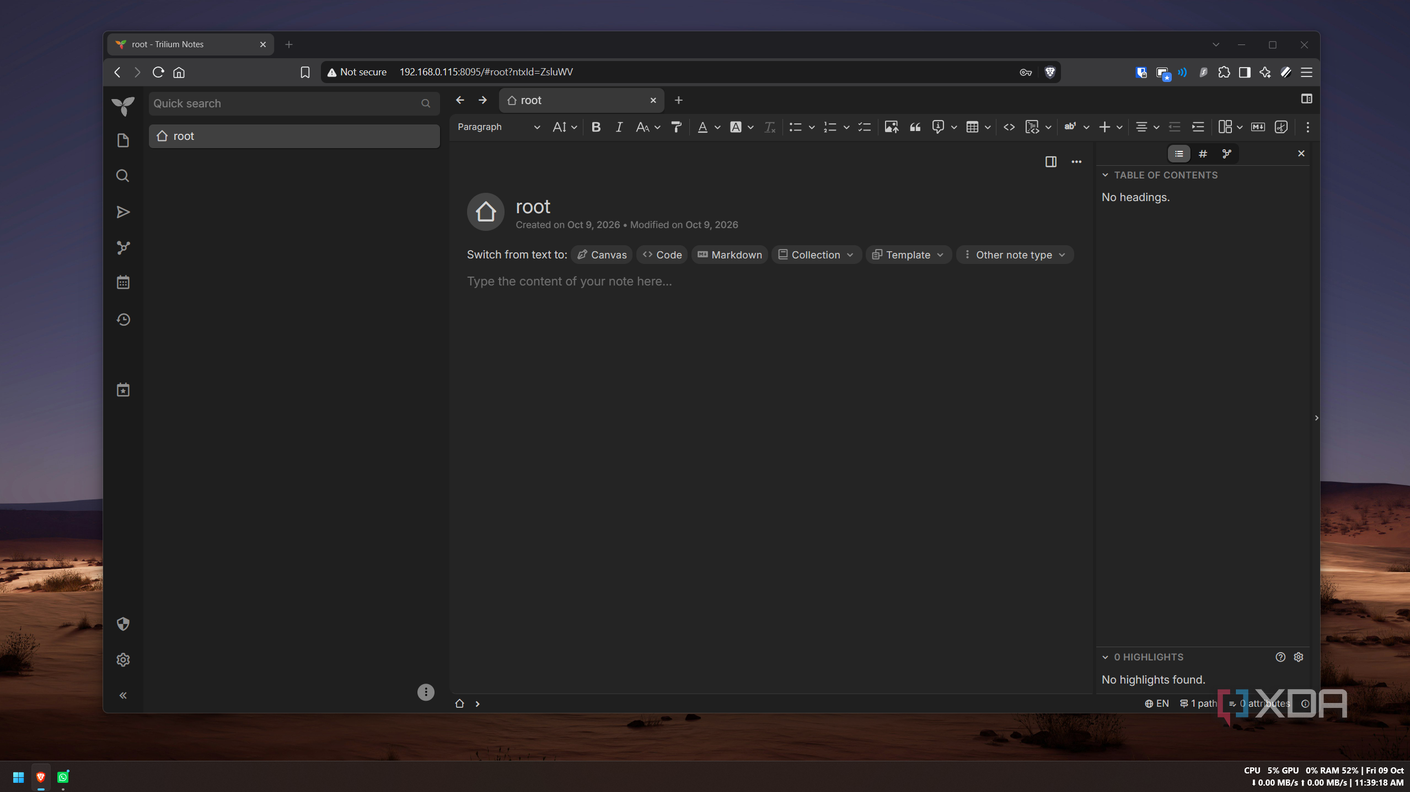Apply bold formatting in the editor toolbar
Screen dimensions: 1410x792
coord(596,127)
